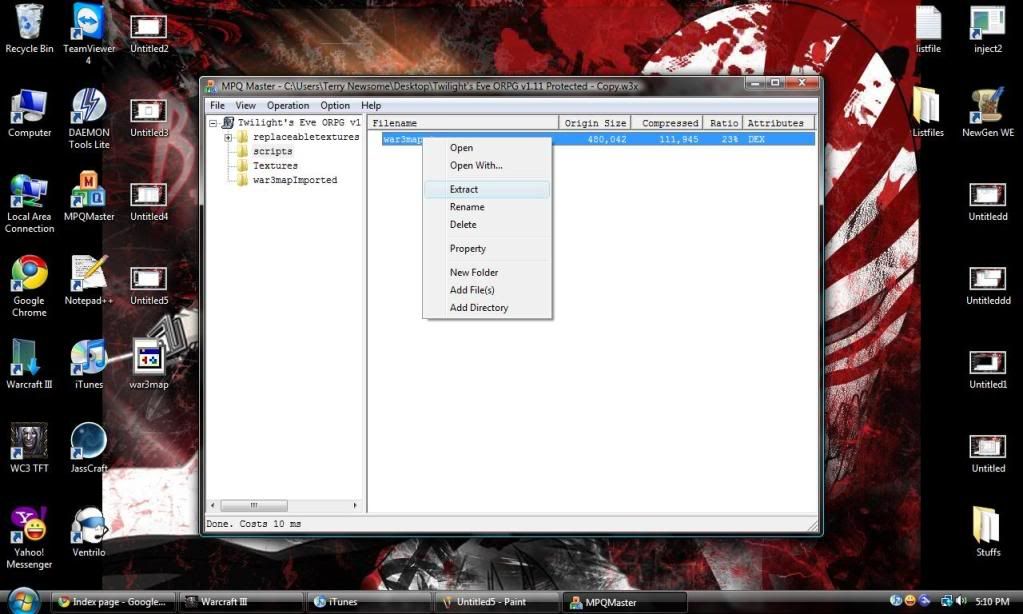This screenshot has height=614, width=1023.
Task: Select the Untitled1 desktop file
Action: [988, 371]
